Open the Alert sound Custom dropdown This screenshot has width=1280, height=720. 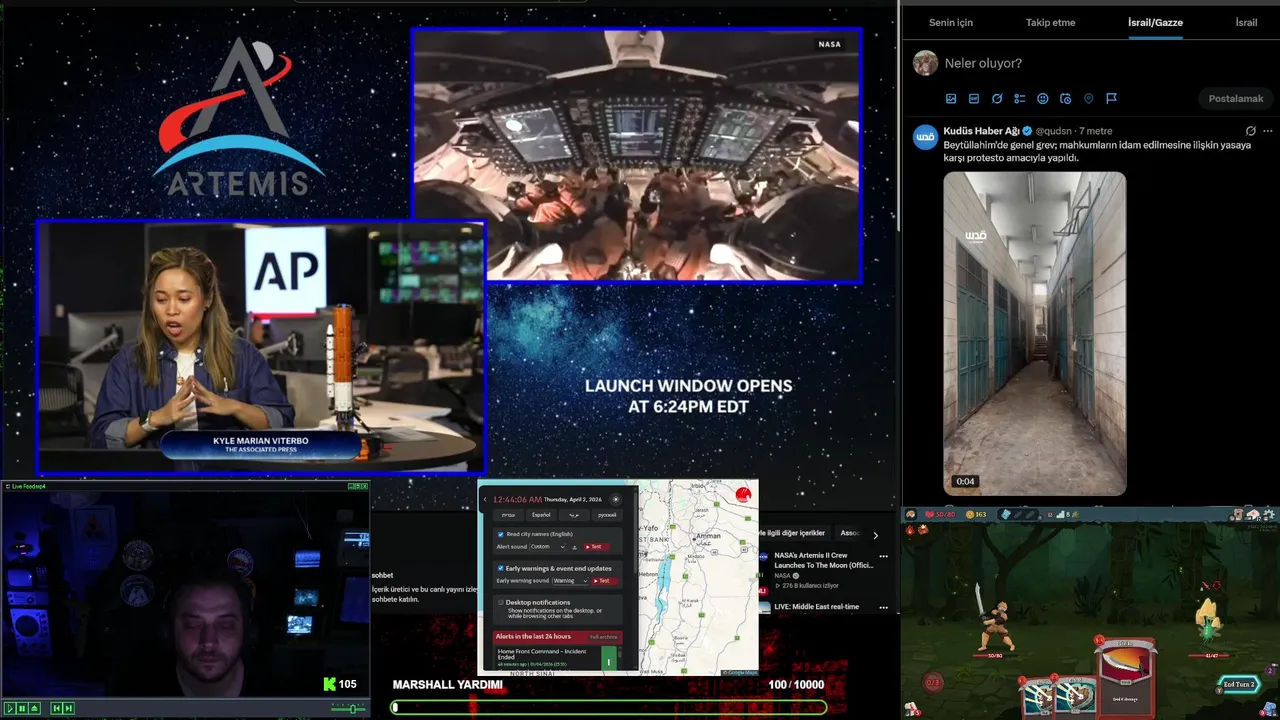547,547
